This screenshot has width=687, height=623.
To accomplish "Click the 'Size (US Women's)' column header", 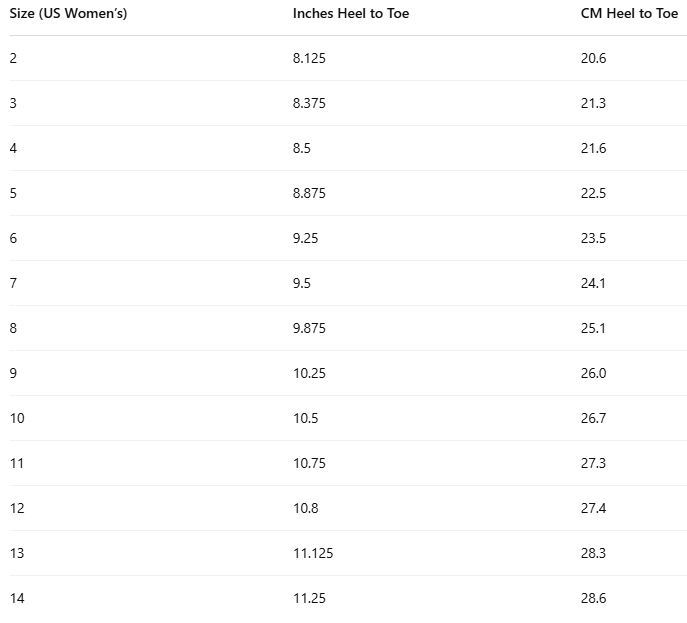I will [68, 14].
